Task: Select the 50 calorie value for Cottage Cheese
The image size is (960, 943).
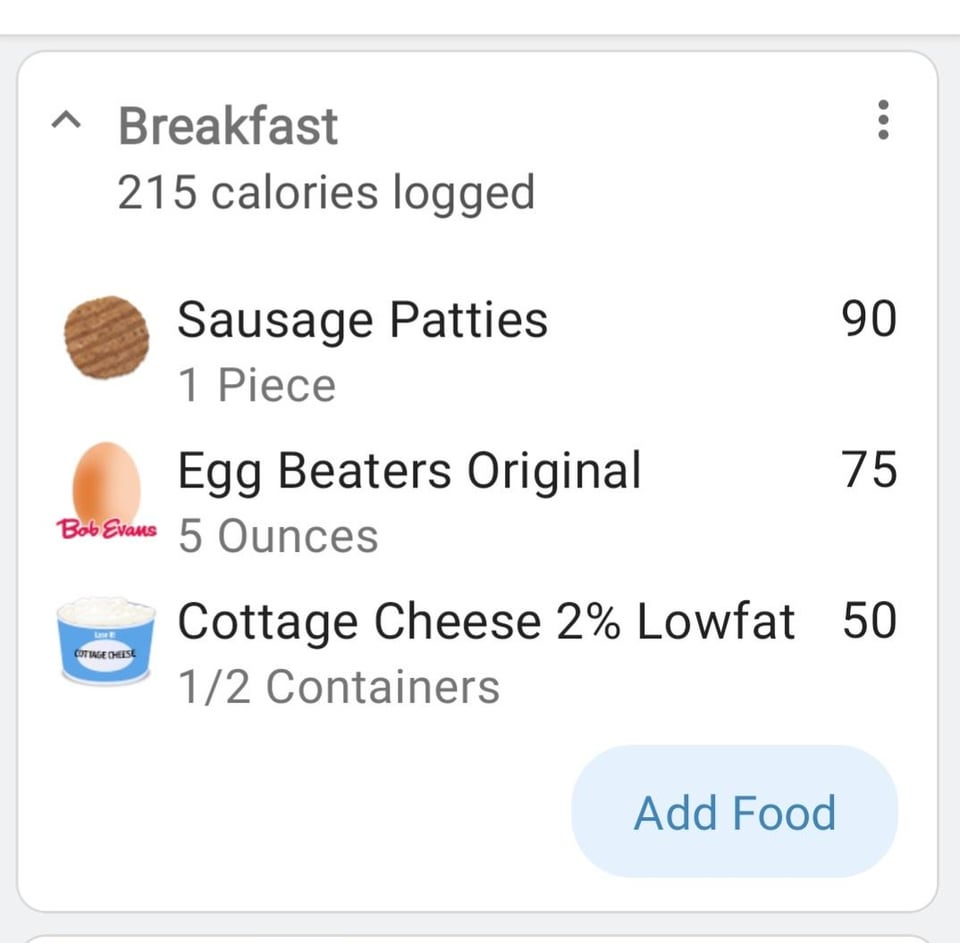Action: click(x=869, y=621)
